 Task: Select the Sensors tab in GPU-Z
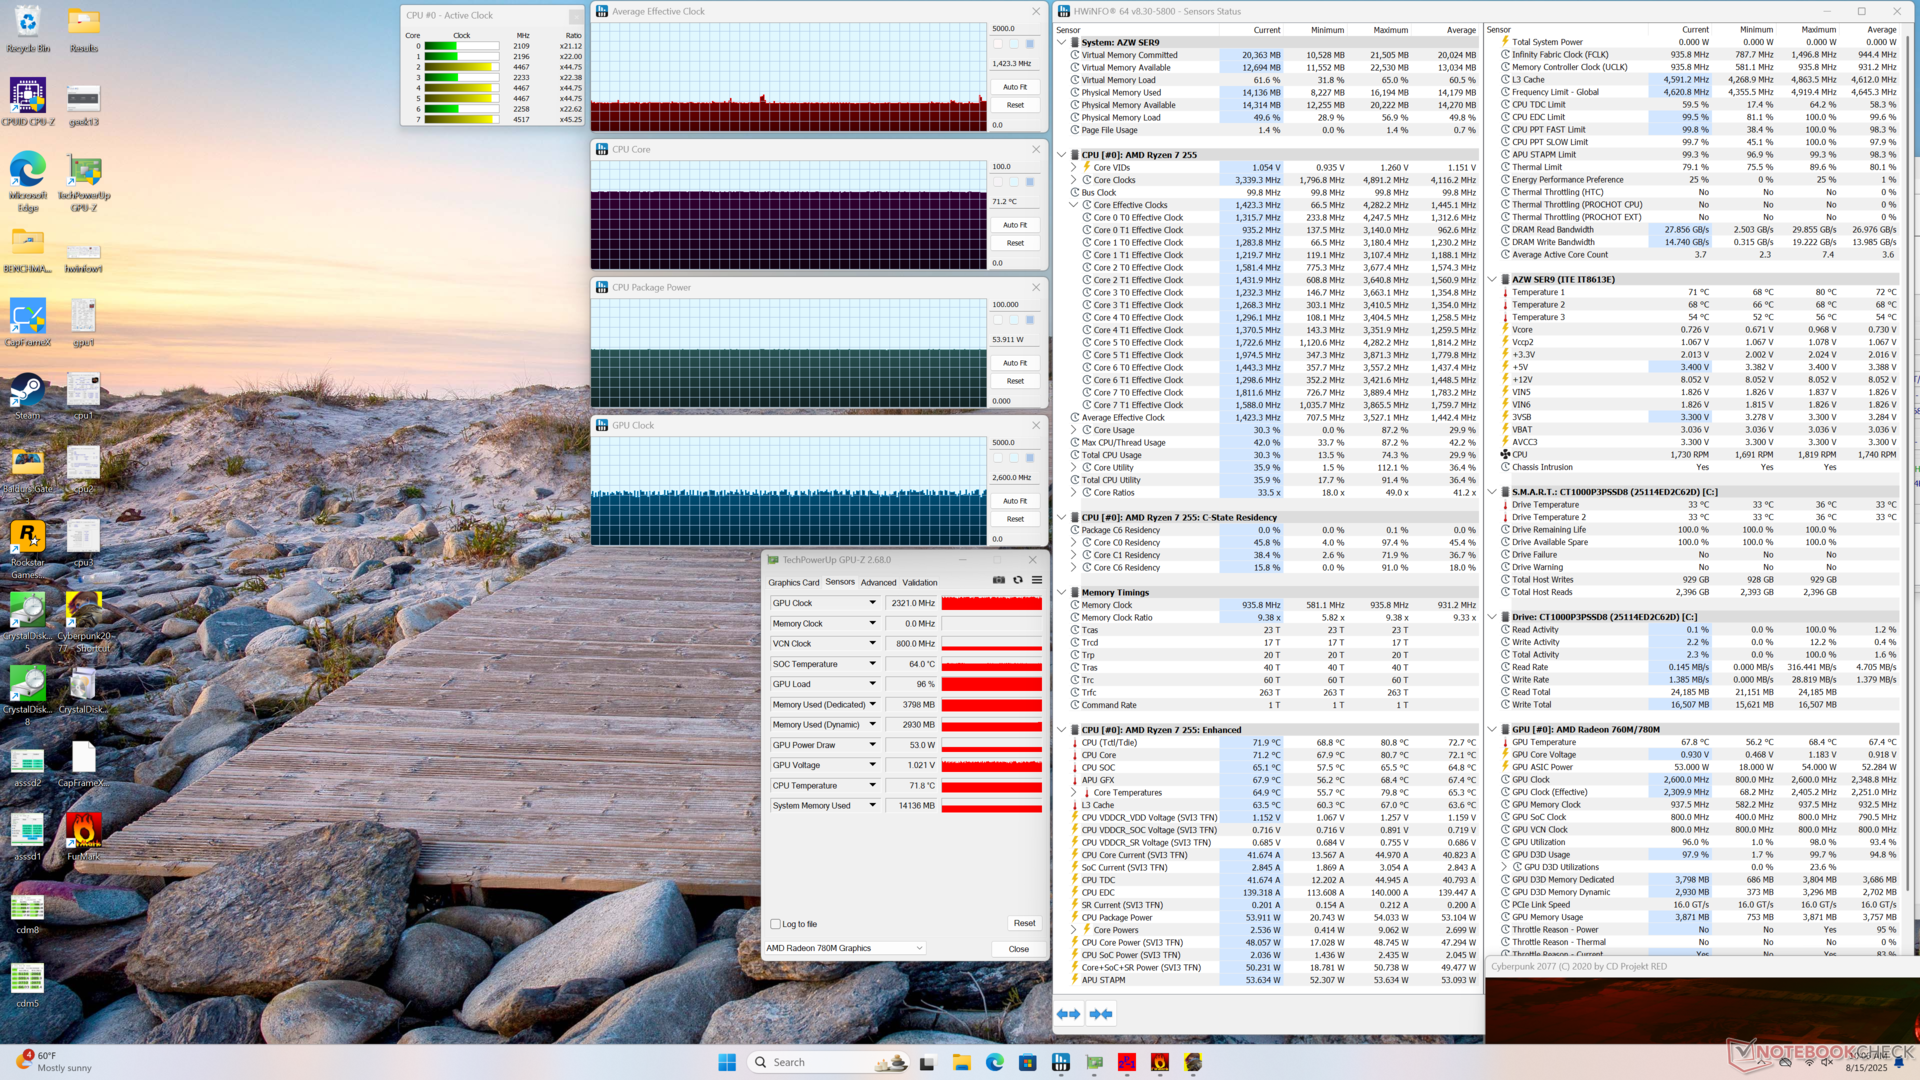click(840, 582)
